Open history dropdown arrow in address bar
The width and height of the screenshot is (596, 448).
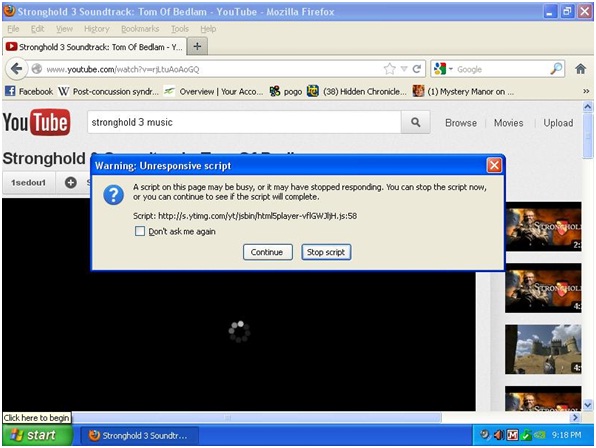click(404, 69)
